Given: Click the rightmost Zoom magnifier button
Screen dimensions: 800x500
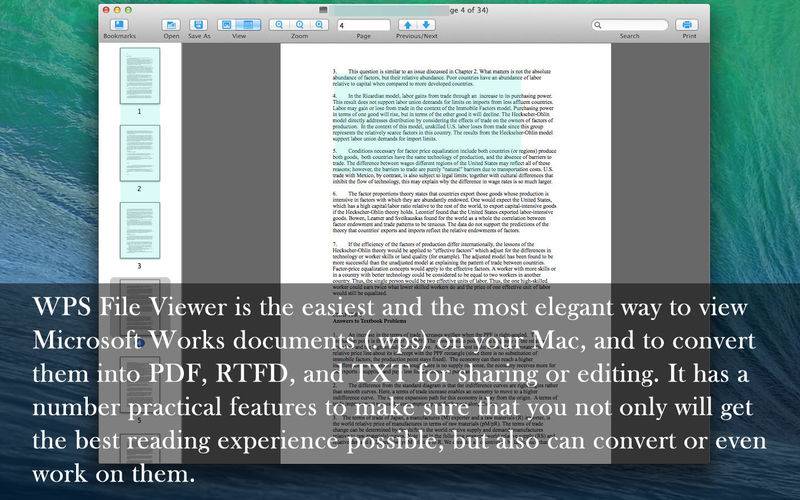Looking at the screenshot, I should click(319, 24).
